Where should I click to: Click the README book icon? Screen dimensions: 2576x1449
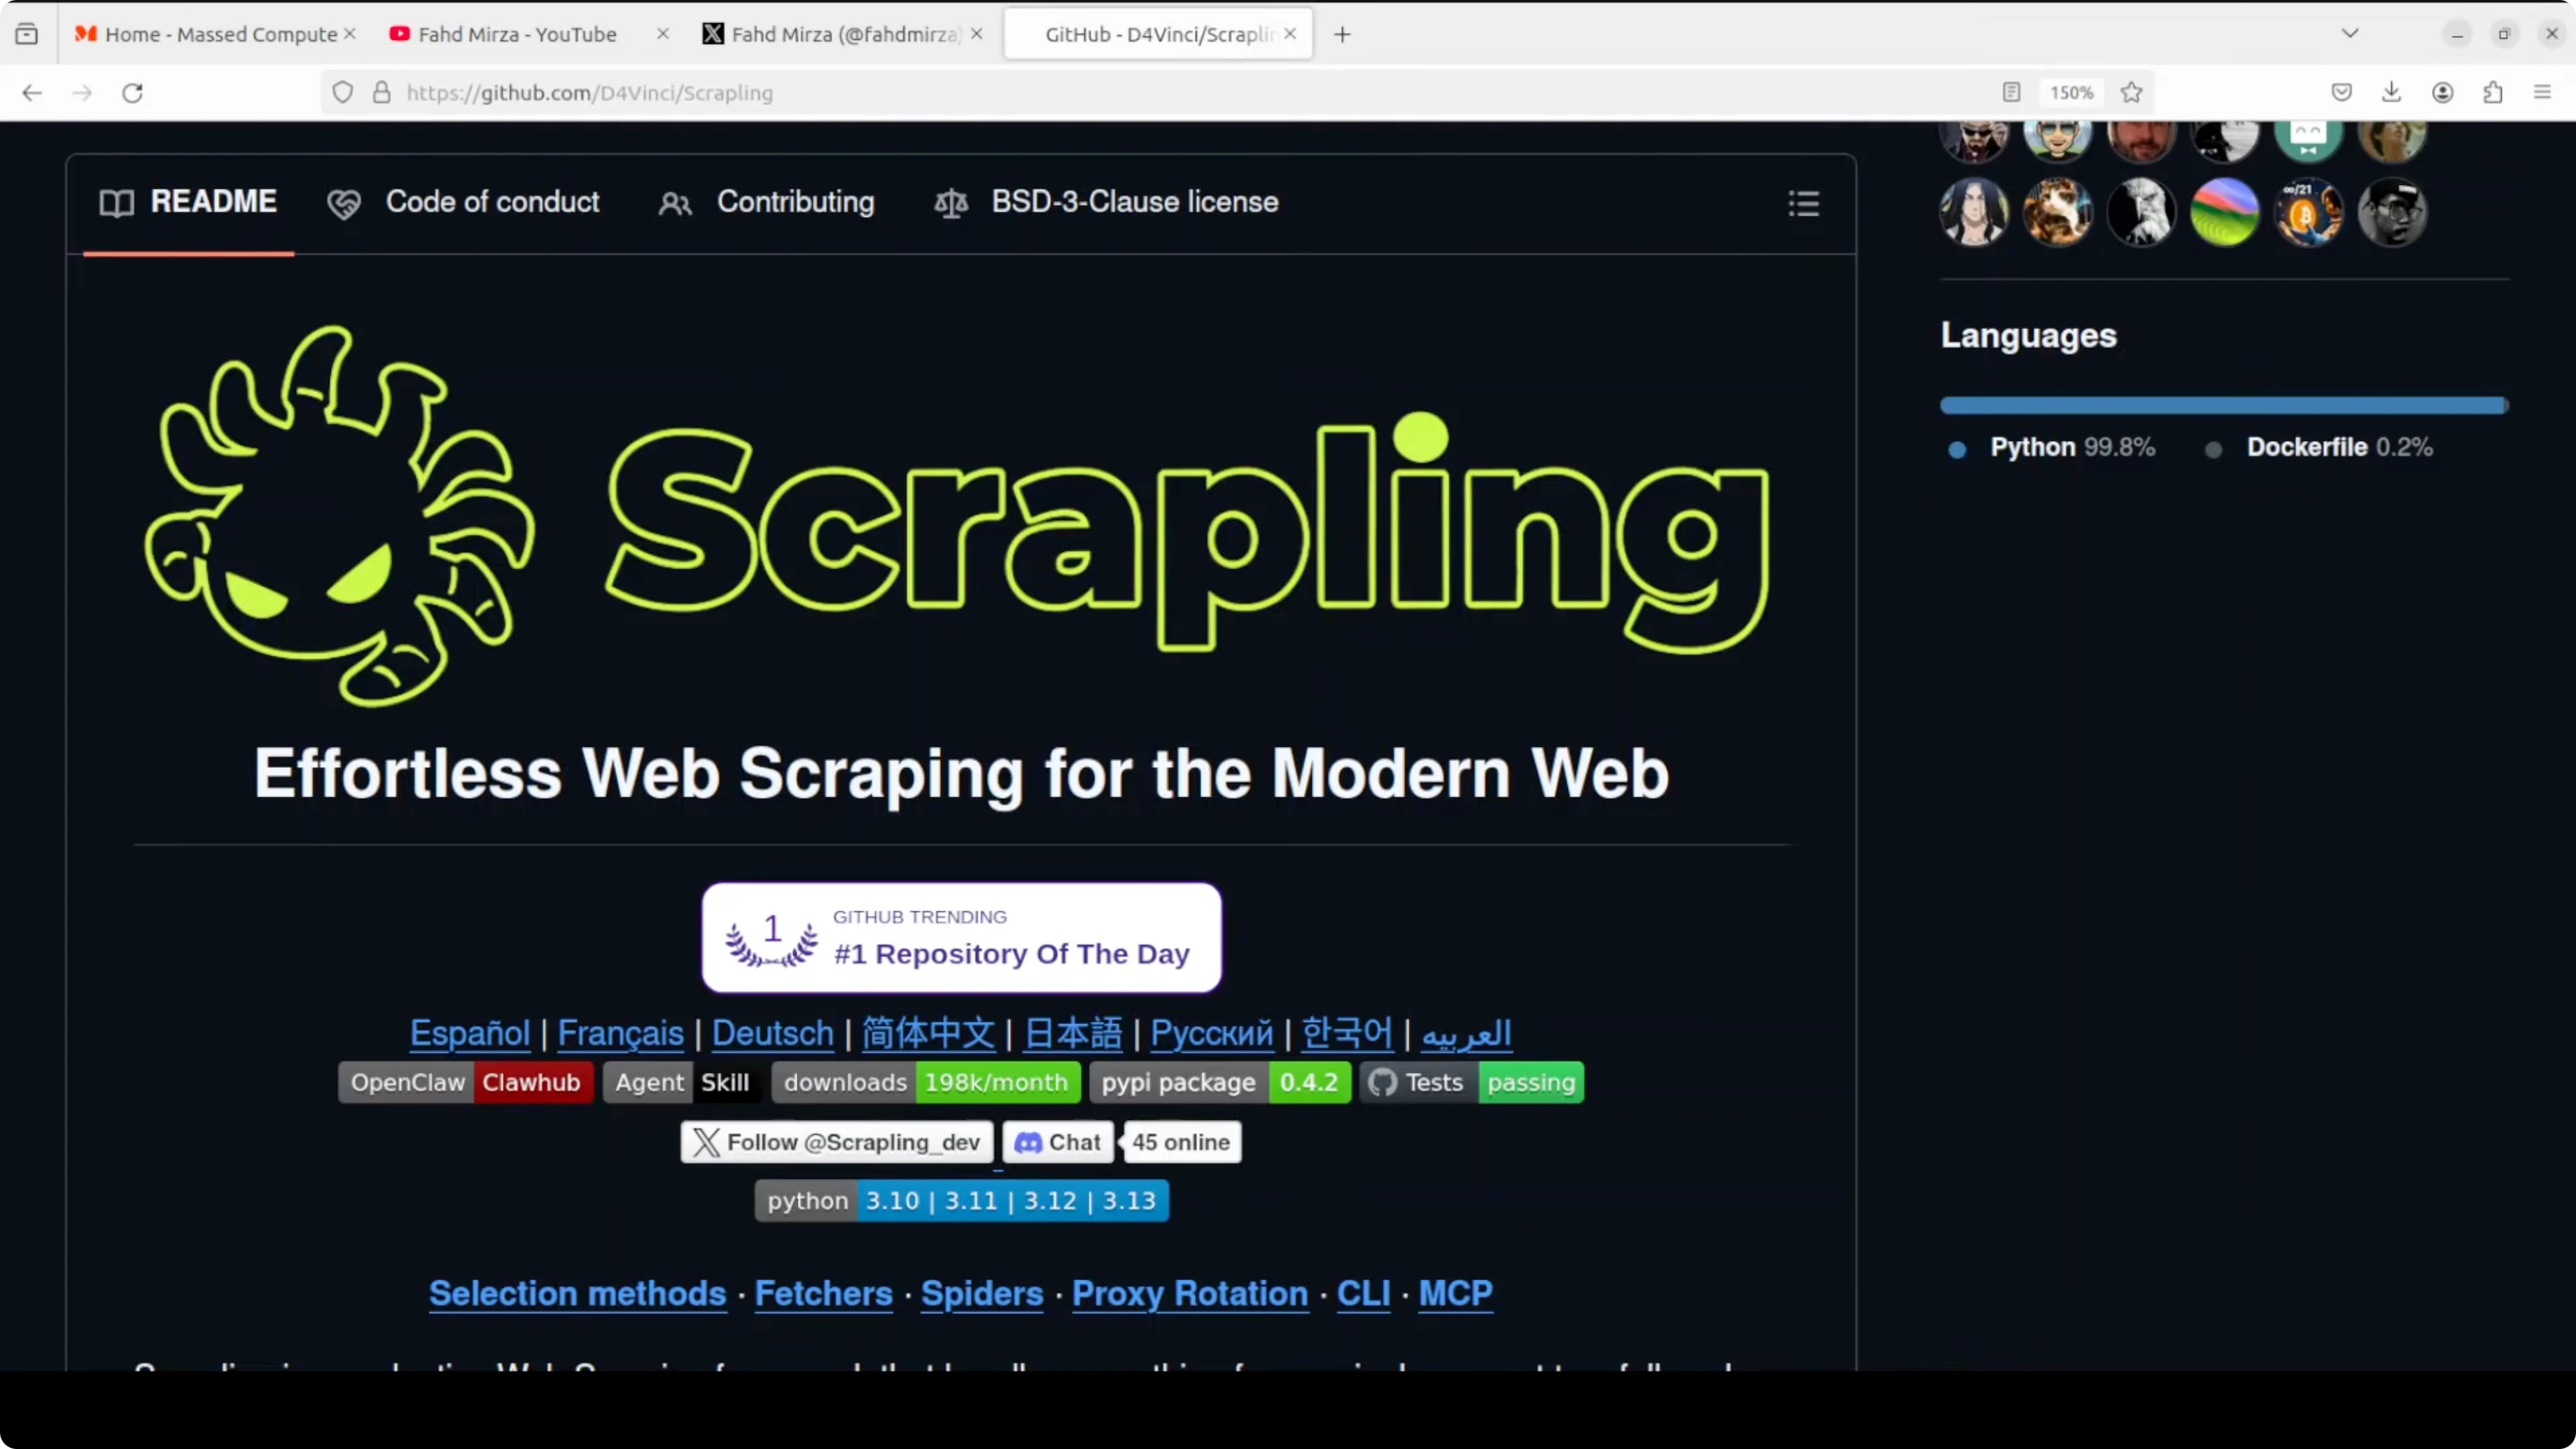[116, 202]
